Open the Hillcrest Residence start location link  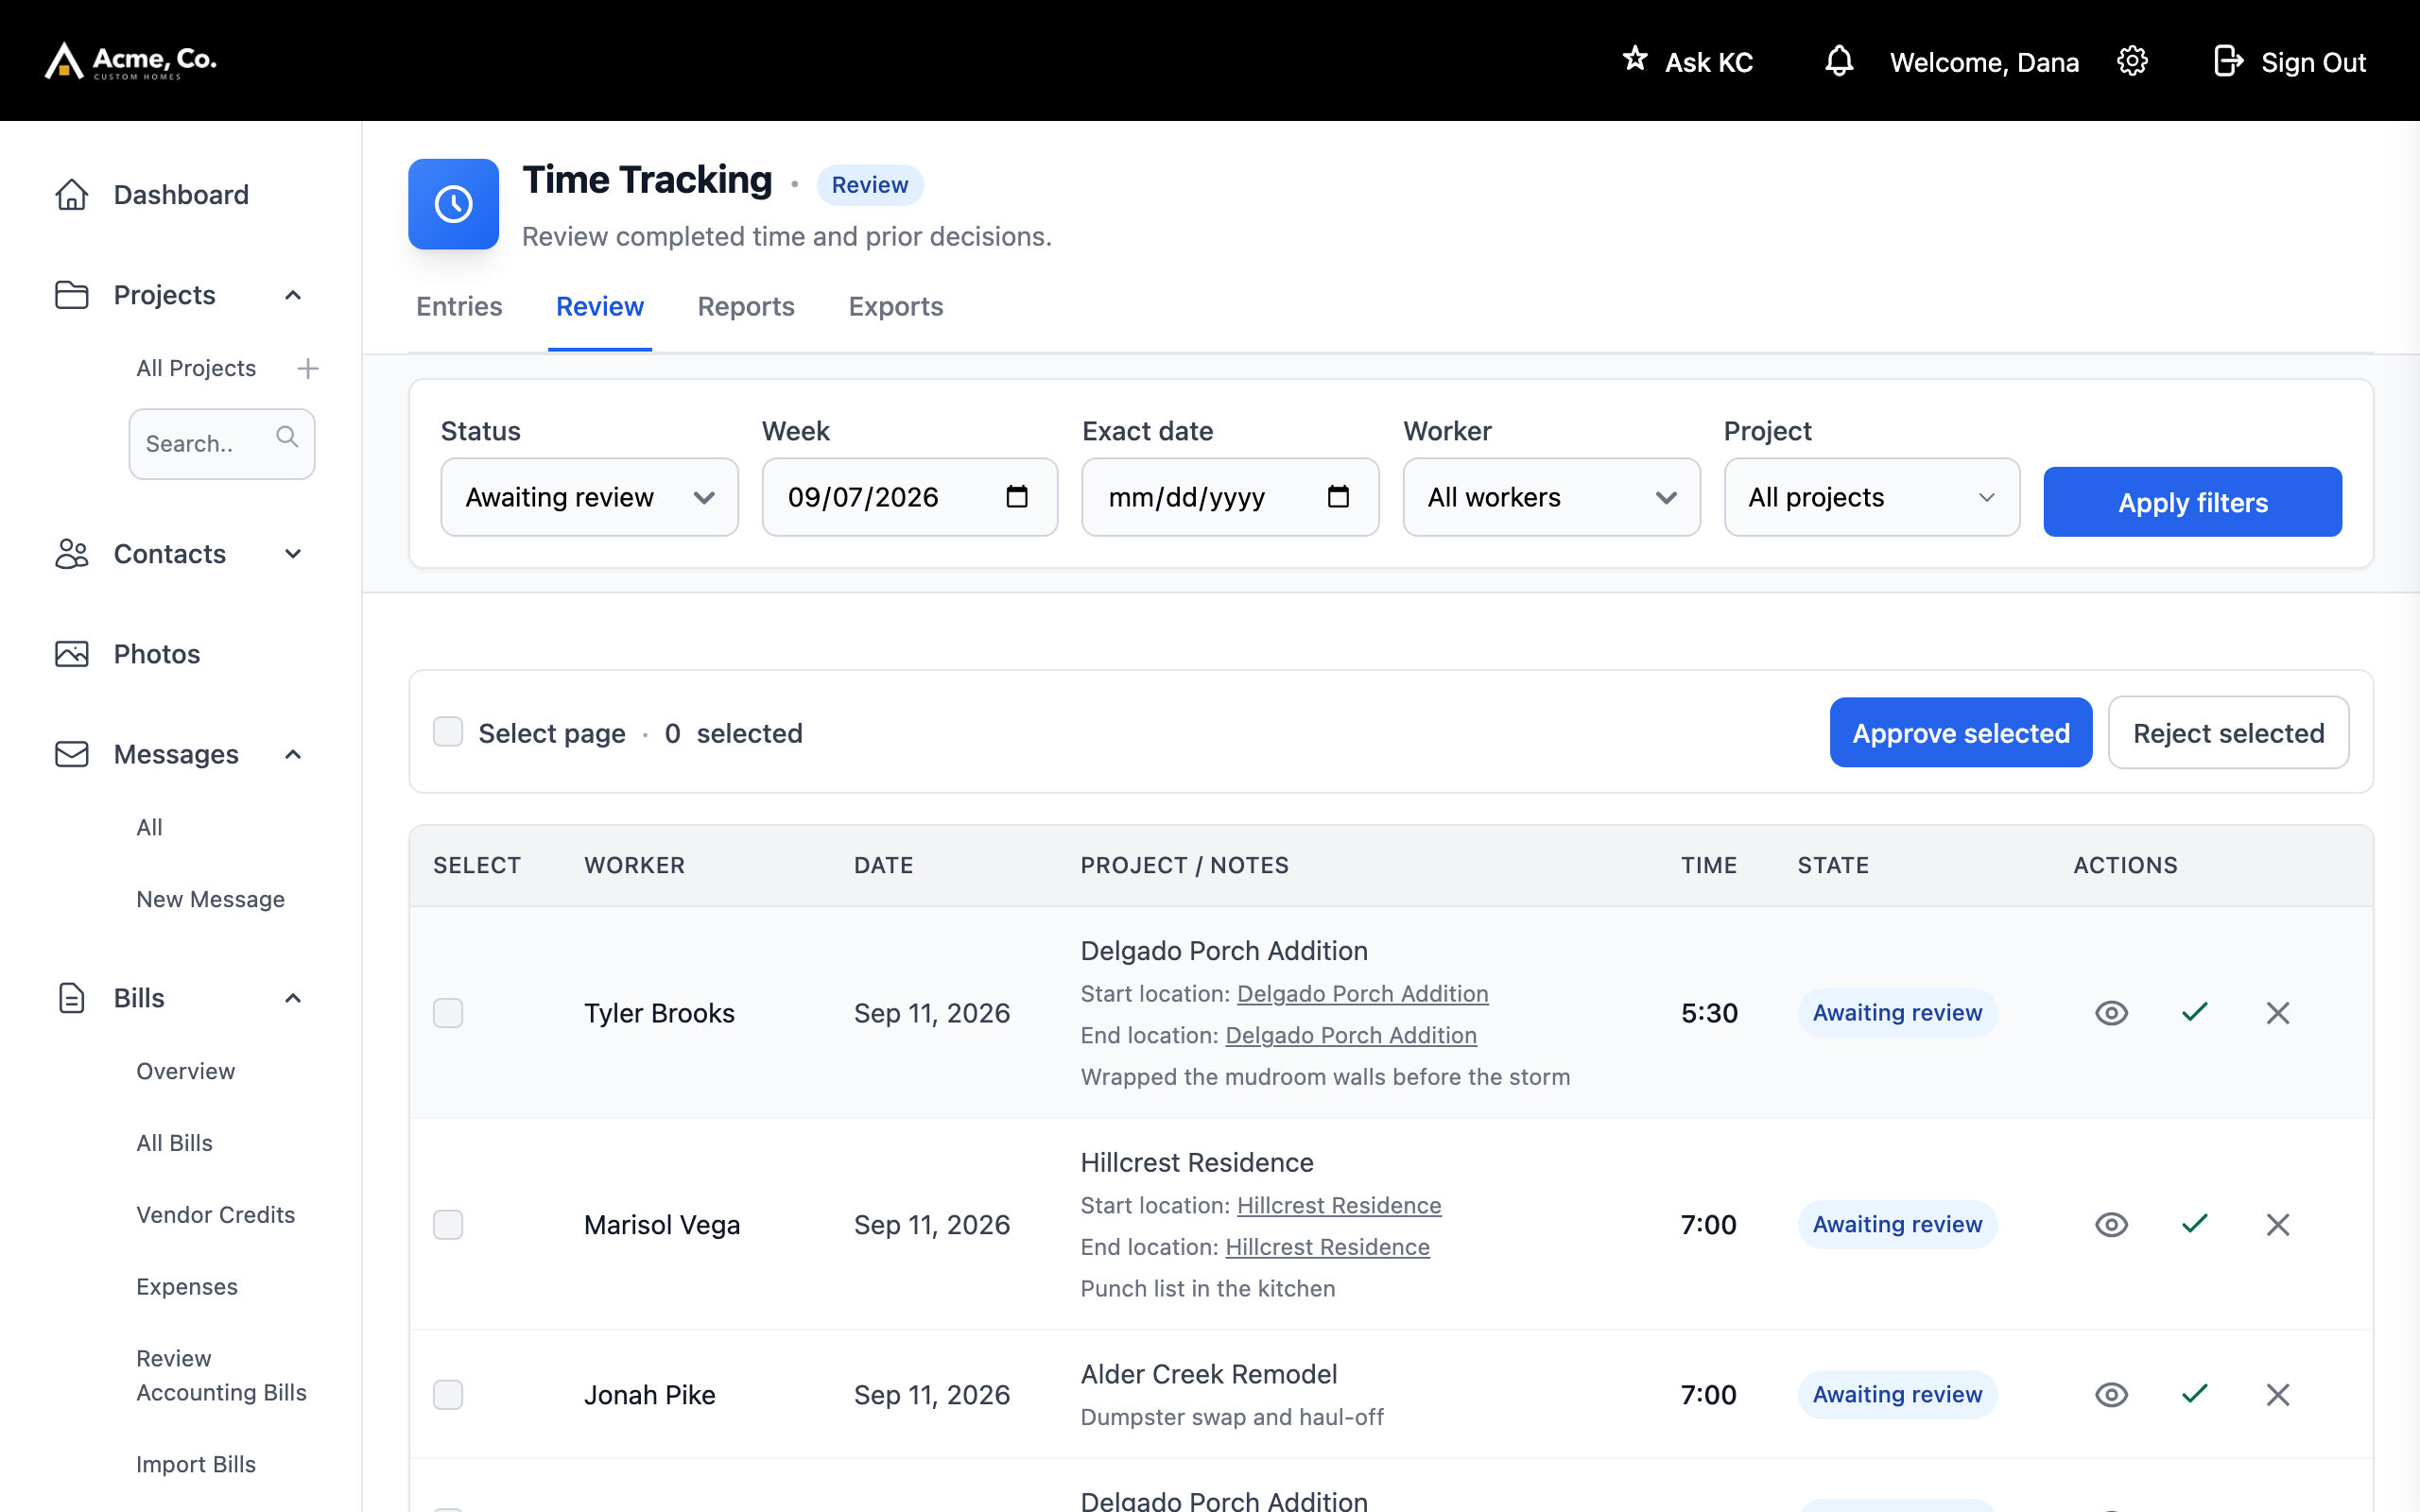tap(1339, 1205)
